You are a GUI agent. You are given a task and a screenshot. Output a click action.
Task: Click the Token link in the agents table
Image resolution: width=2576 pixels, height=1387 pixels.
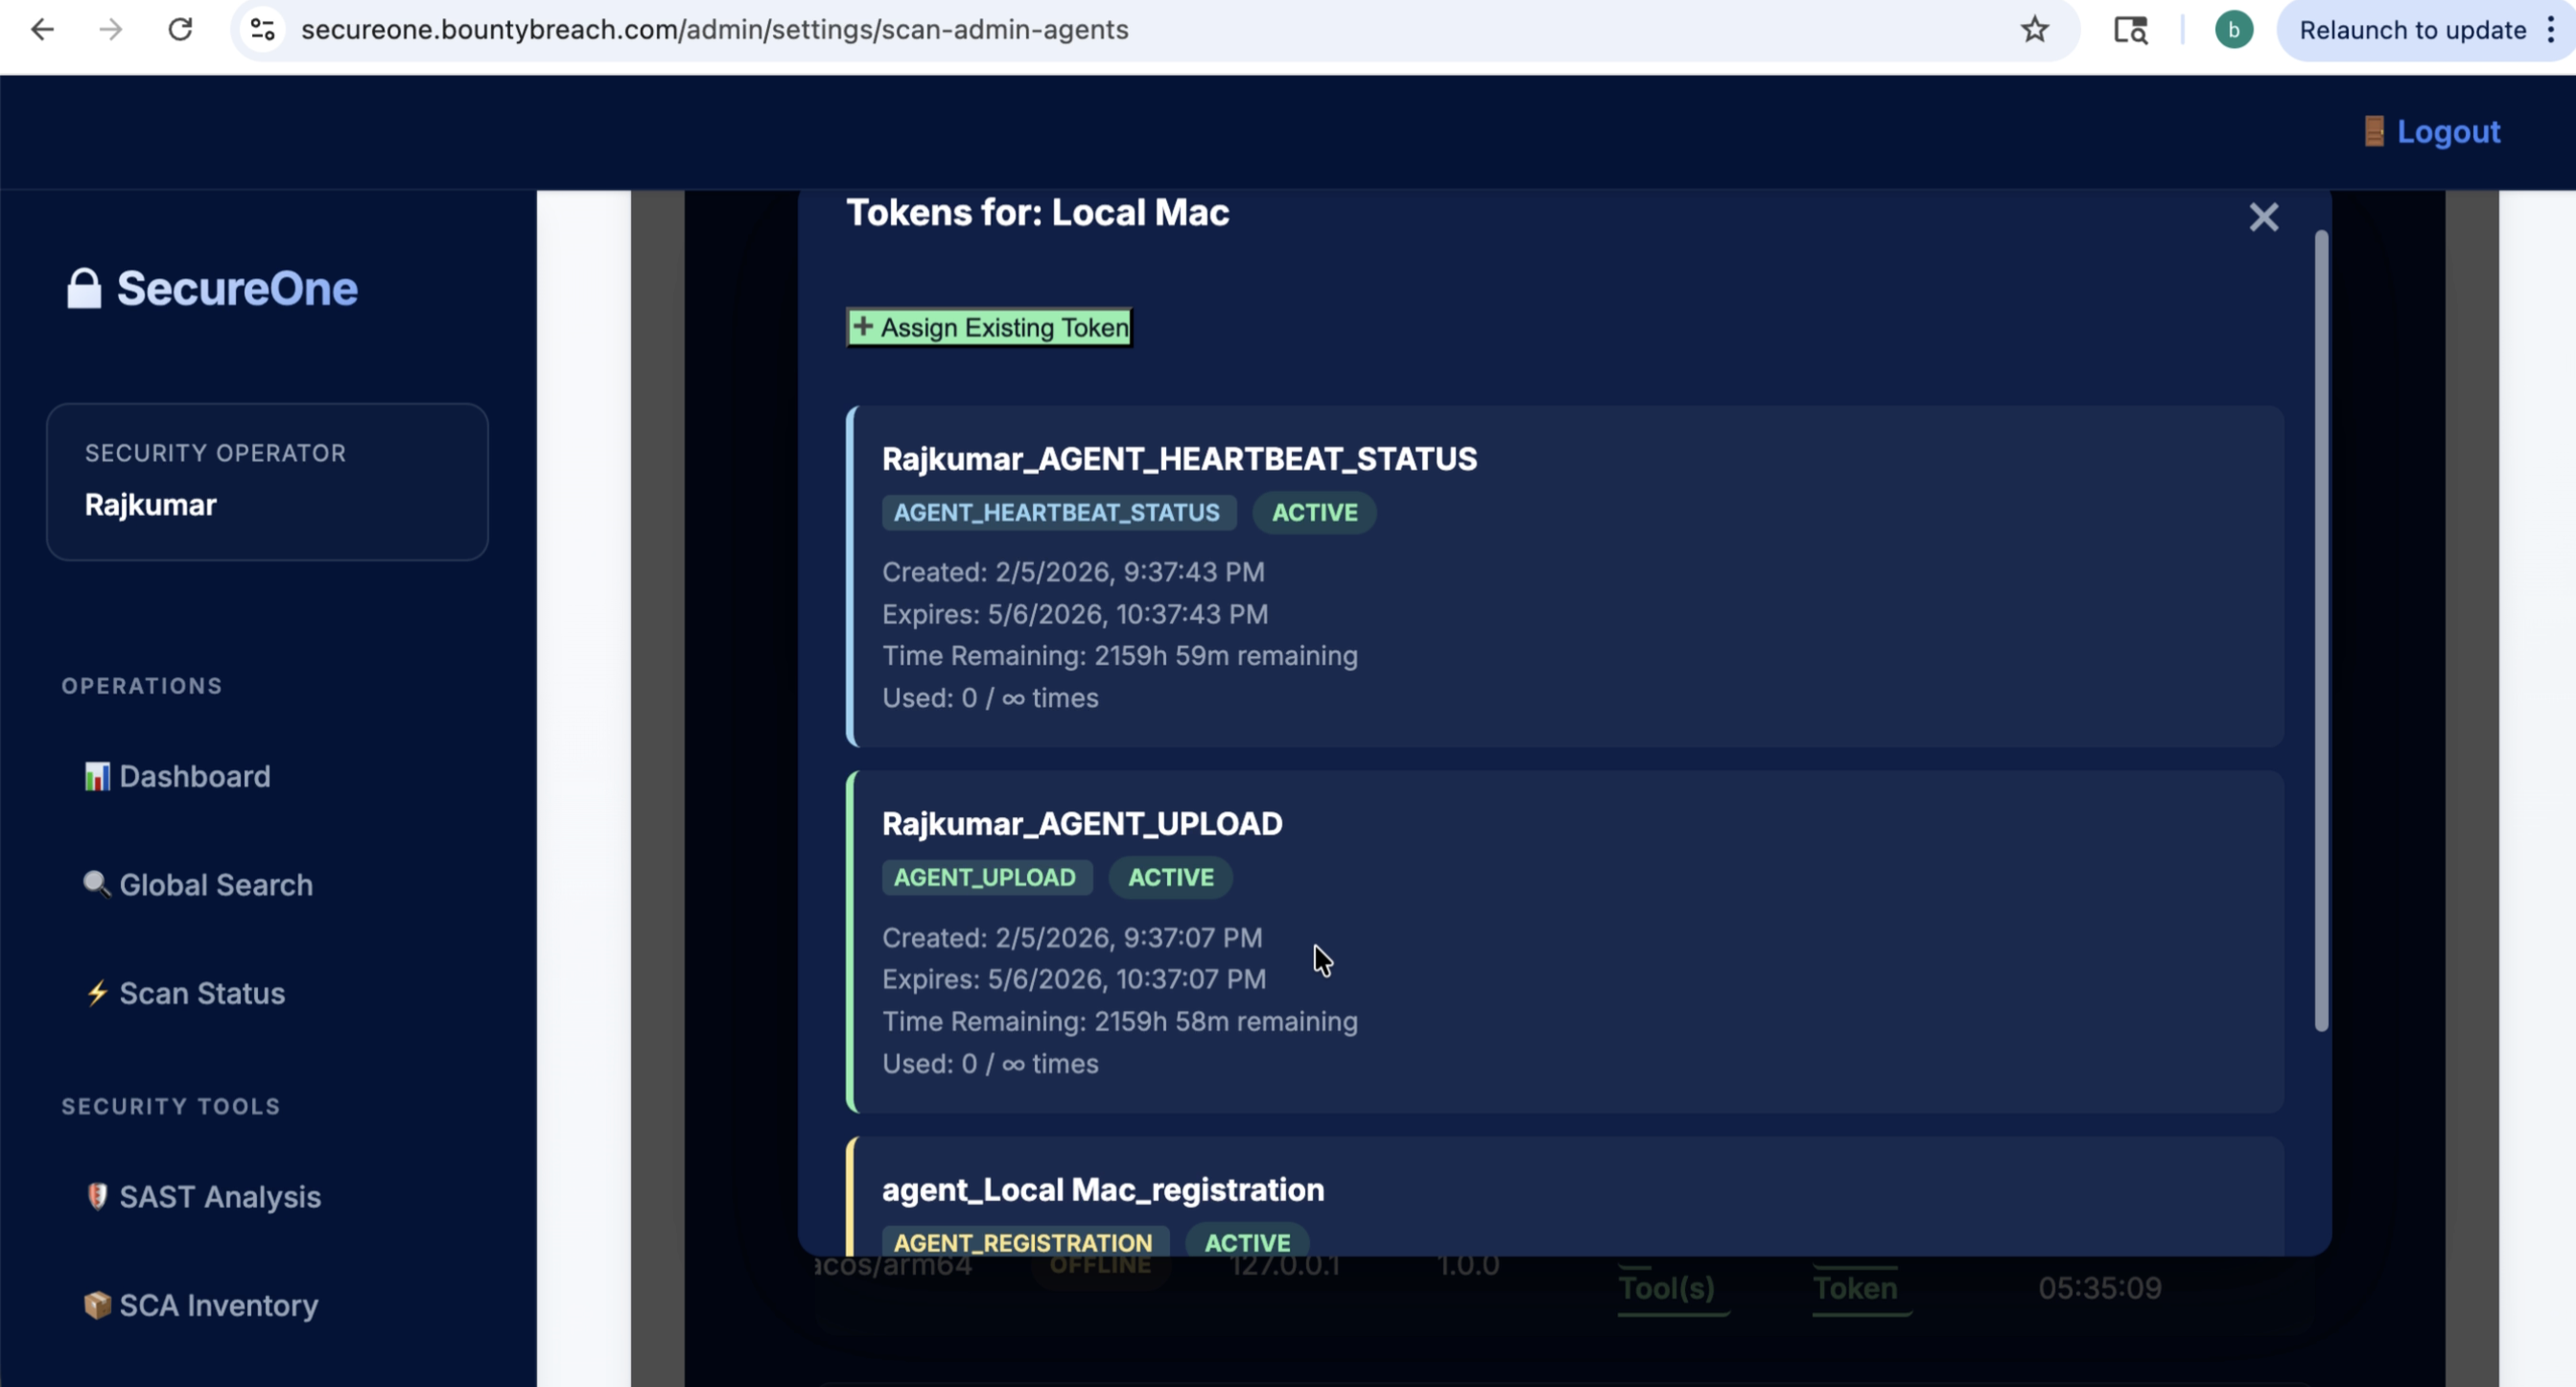(x=1854, y=1288)
